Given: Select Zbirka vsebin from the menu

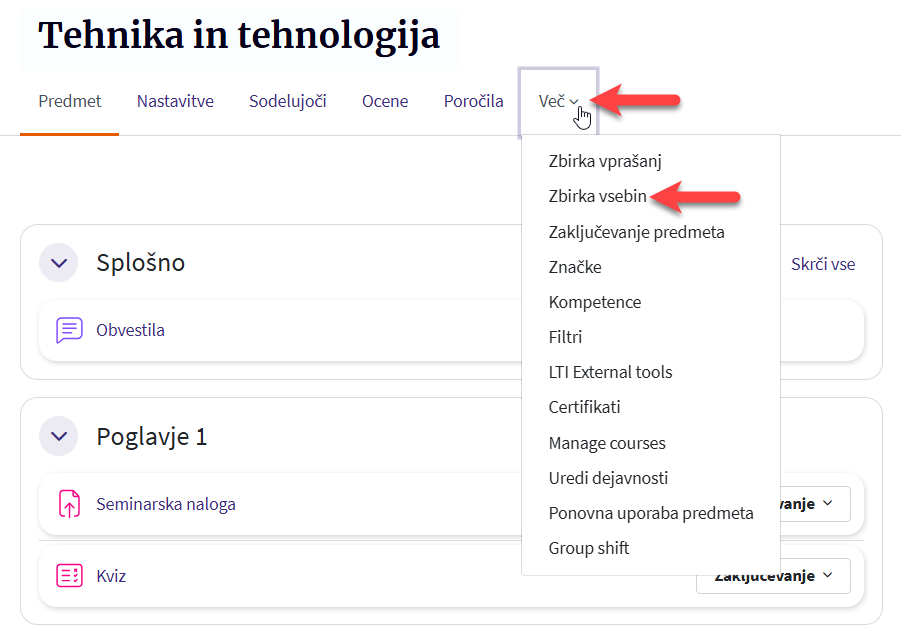Looking at the screenshot, I should click(598, 197).
